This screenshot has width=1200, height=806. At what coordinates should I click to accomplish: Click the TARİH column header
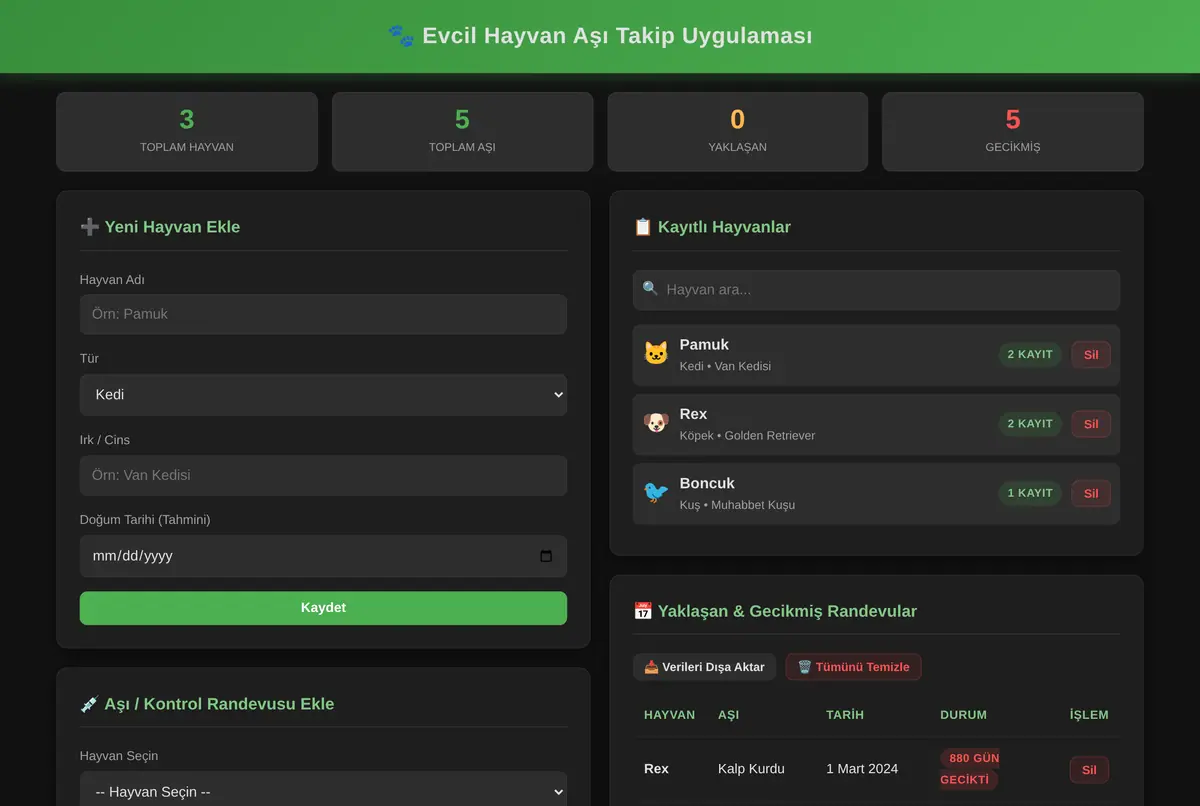(x=845, y=715)
